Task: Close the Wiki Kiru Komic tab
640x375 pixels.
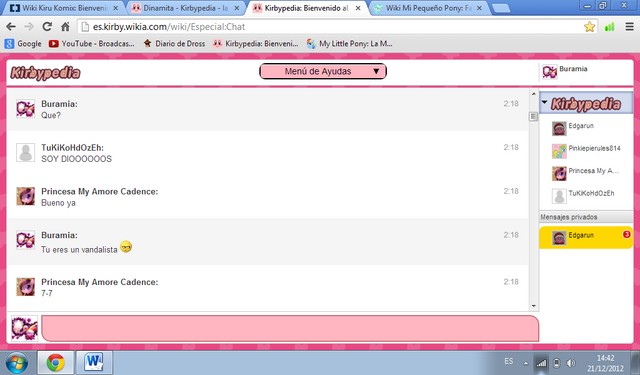Action: (x=116, y=8)
